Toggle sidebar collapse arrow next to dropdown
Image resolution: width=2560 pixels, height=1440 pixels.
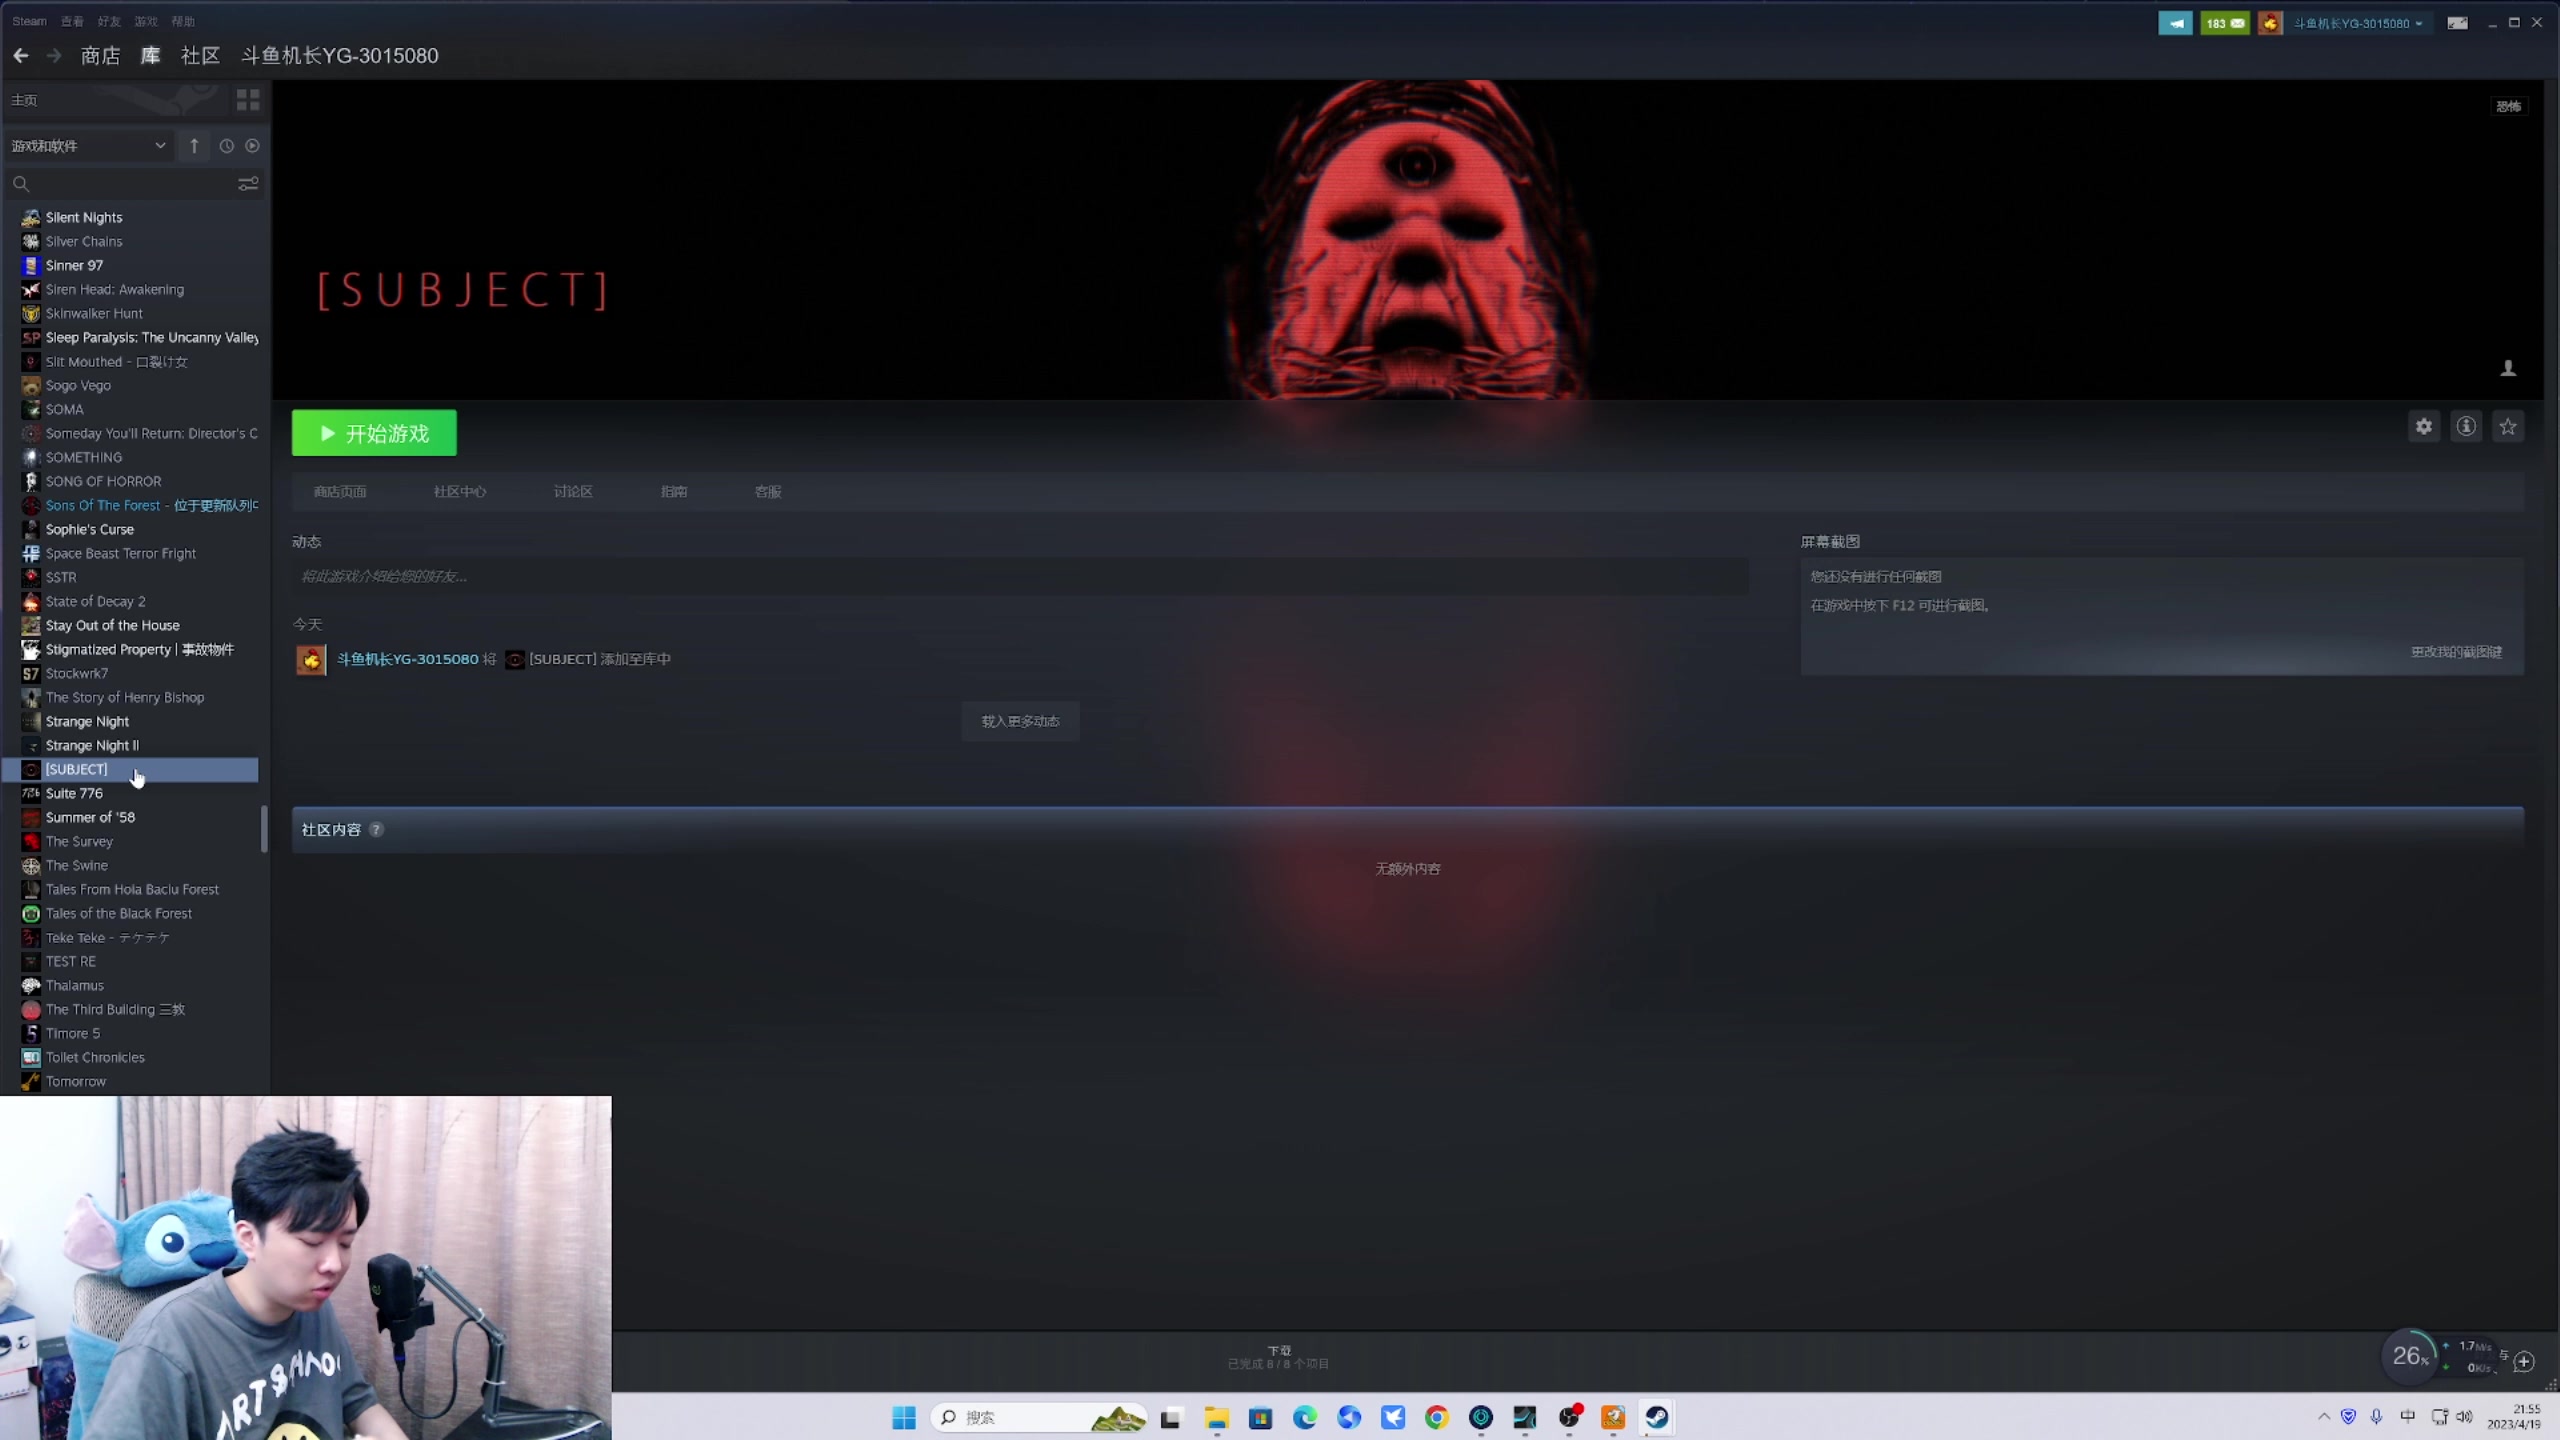pos(194,146)
